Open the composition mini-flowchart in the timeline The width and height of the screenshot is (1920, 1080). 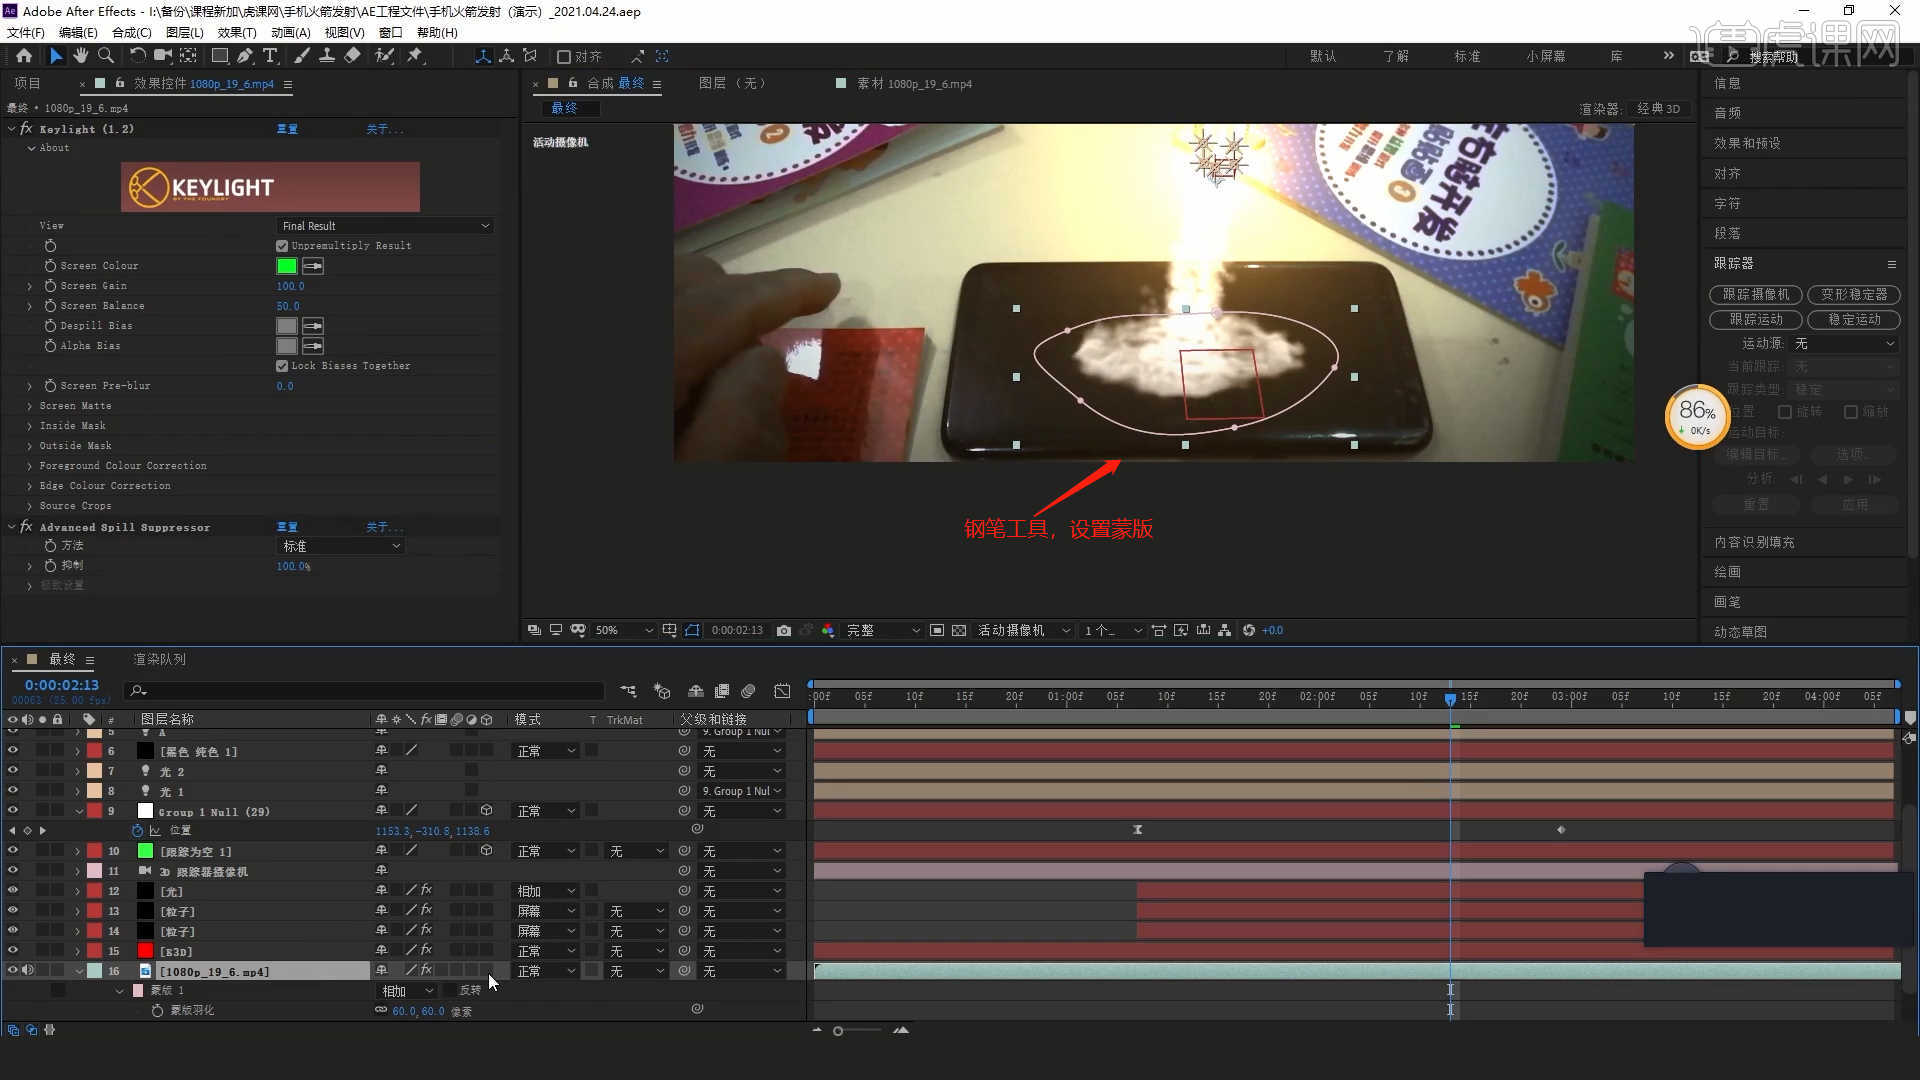628,691
